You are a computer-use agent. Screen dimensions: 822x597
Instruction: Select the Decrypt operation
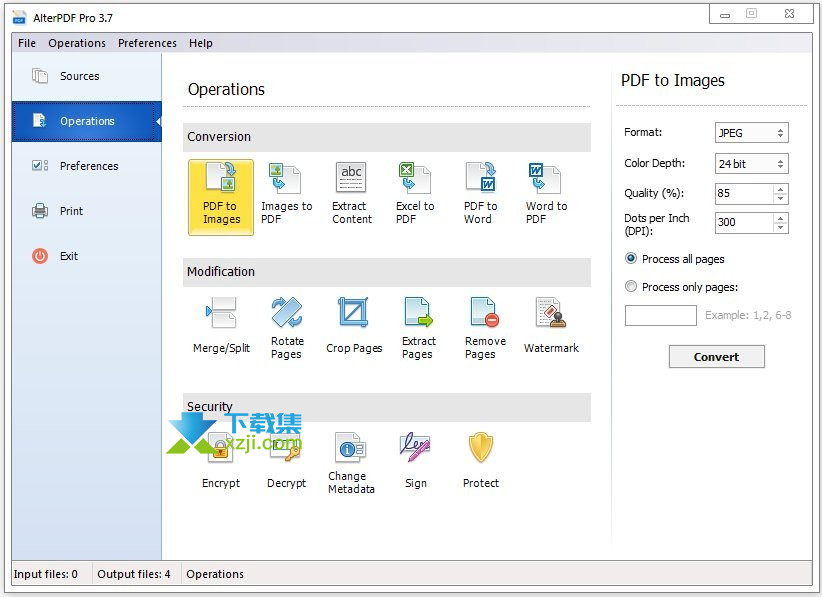(x=286, y=461)
